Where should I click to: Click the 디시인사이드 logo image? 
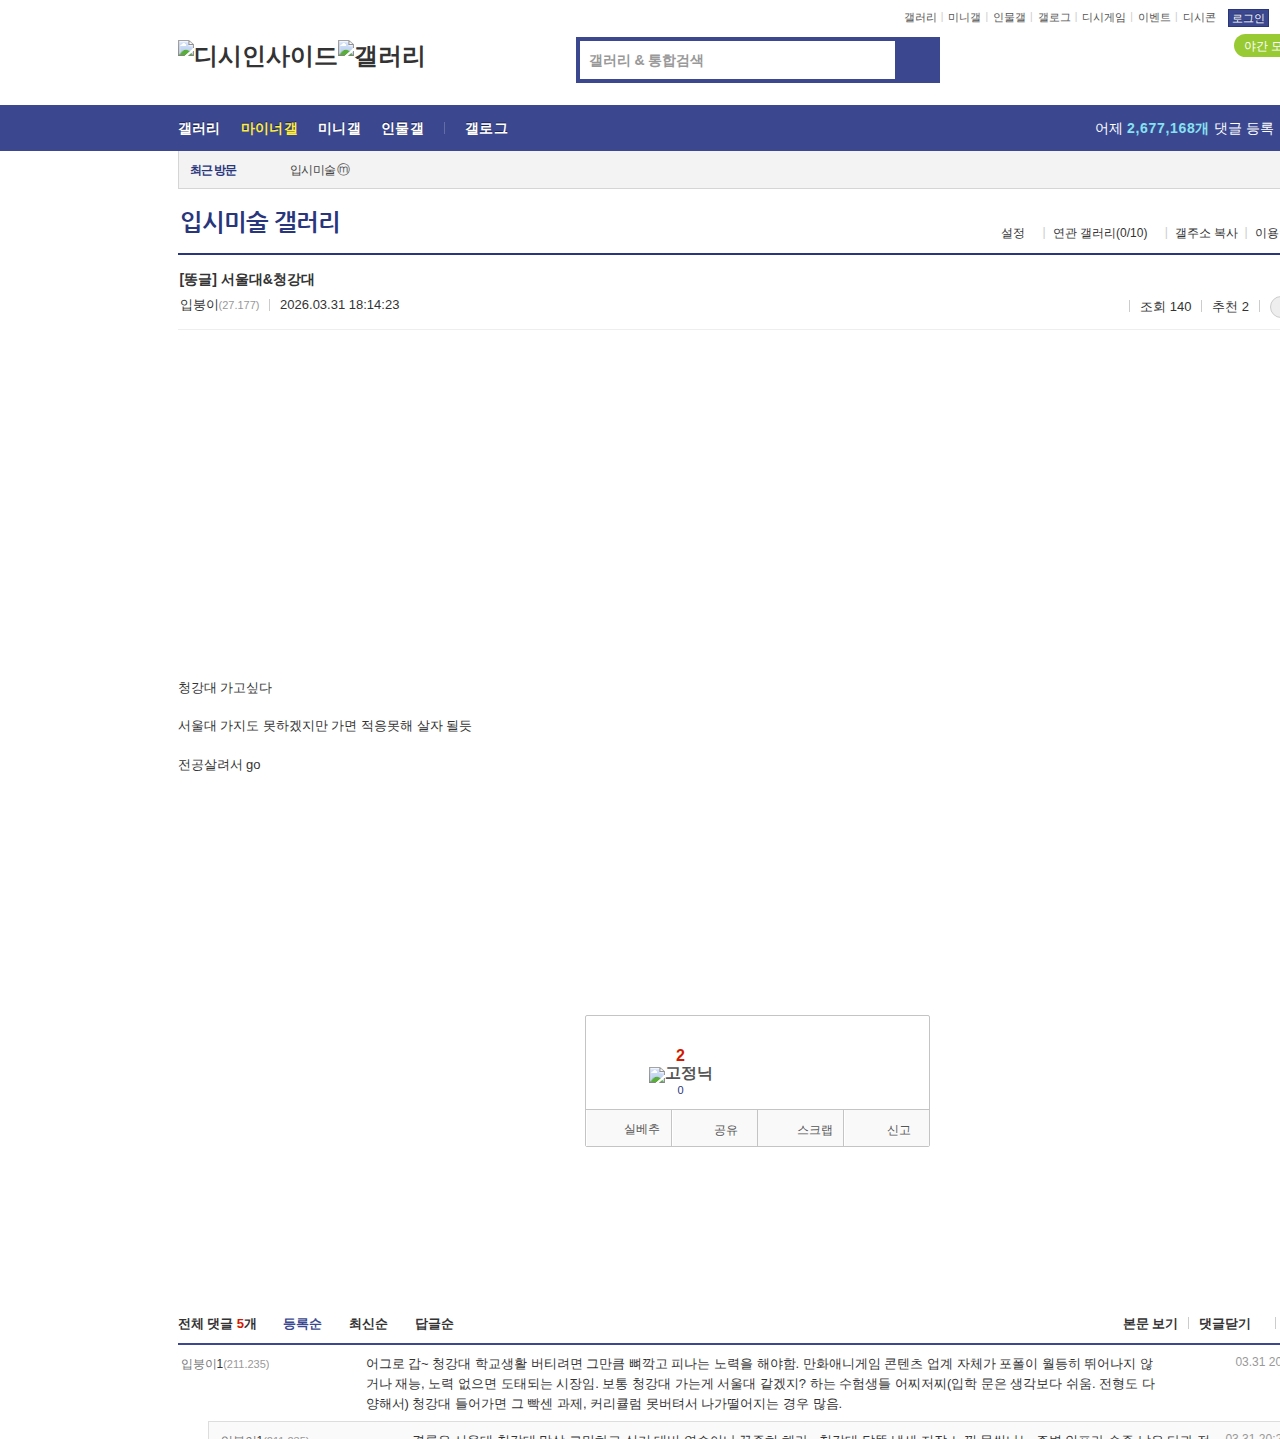[257, 56]
